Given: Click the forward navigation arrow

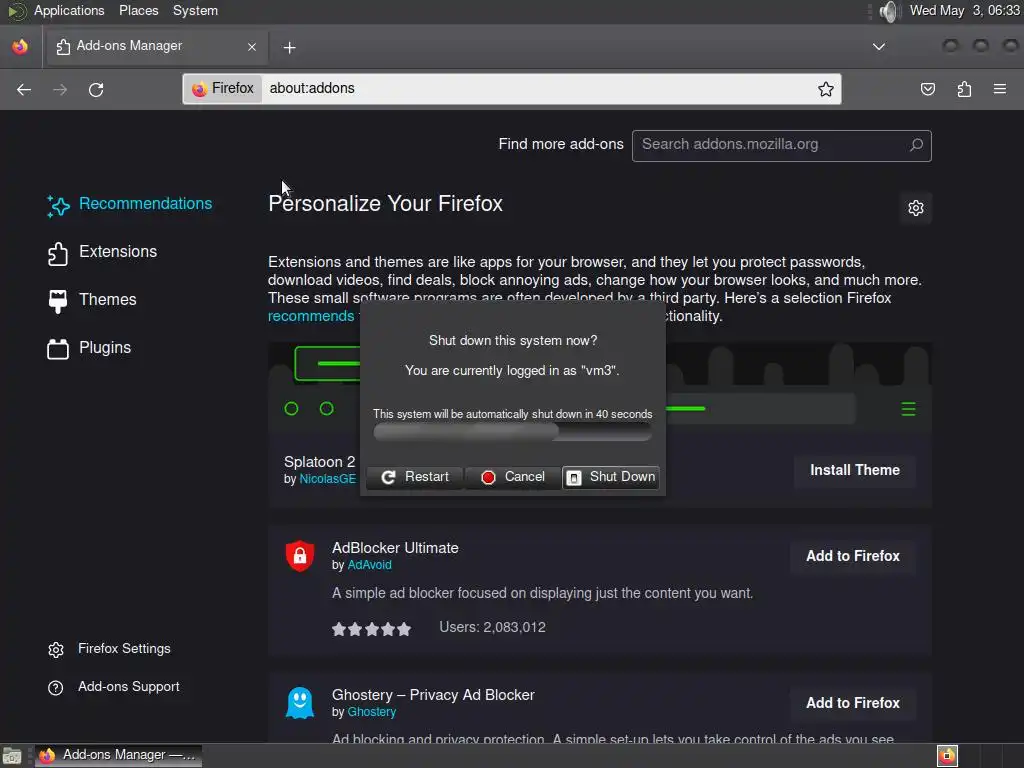Looking at the screenshot, I should point(60,89).
